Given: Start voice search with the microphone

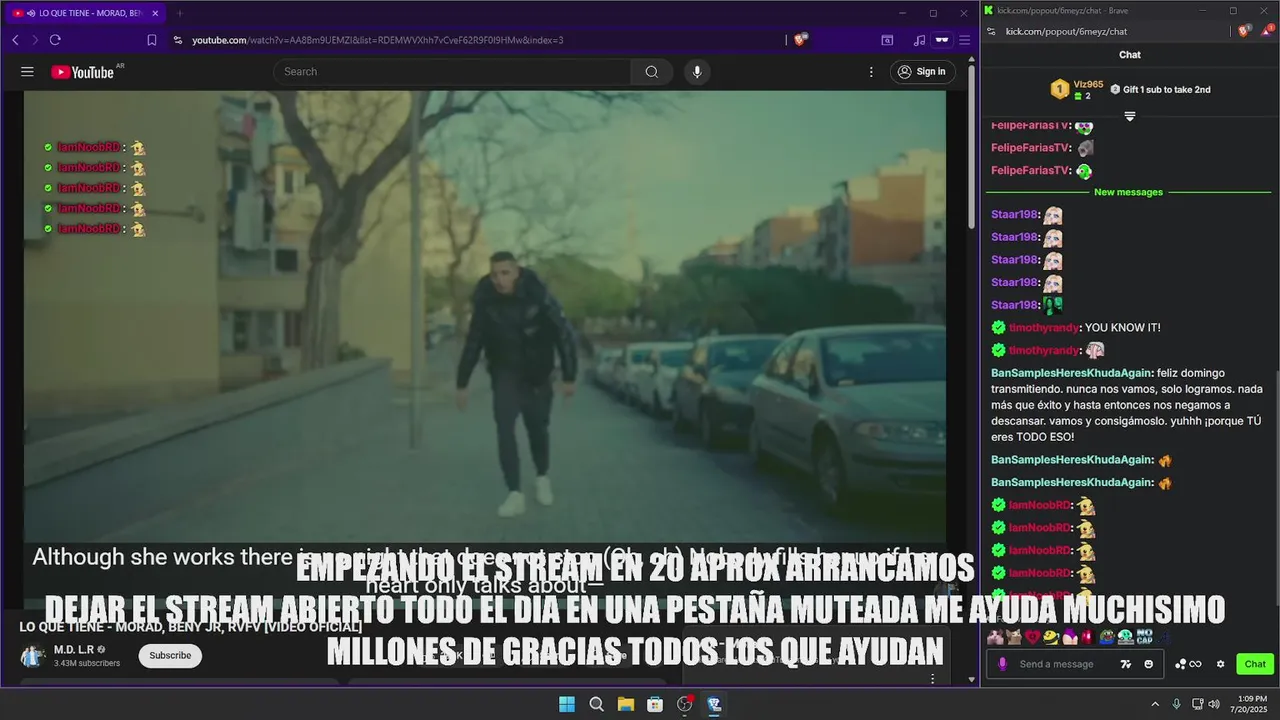Looking at the screenshot, I should (697, 72).
